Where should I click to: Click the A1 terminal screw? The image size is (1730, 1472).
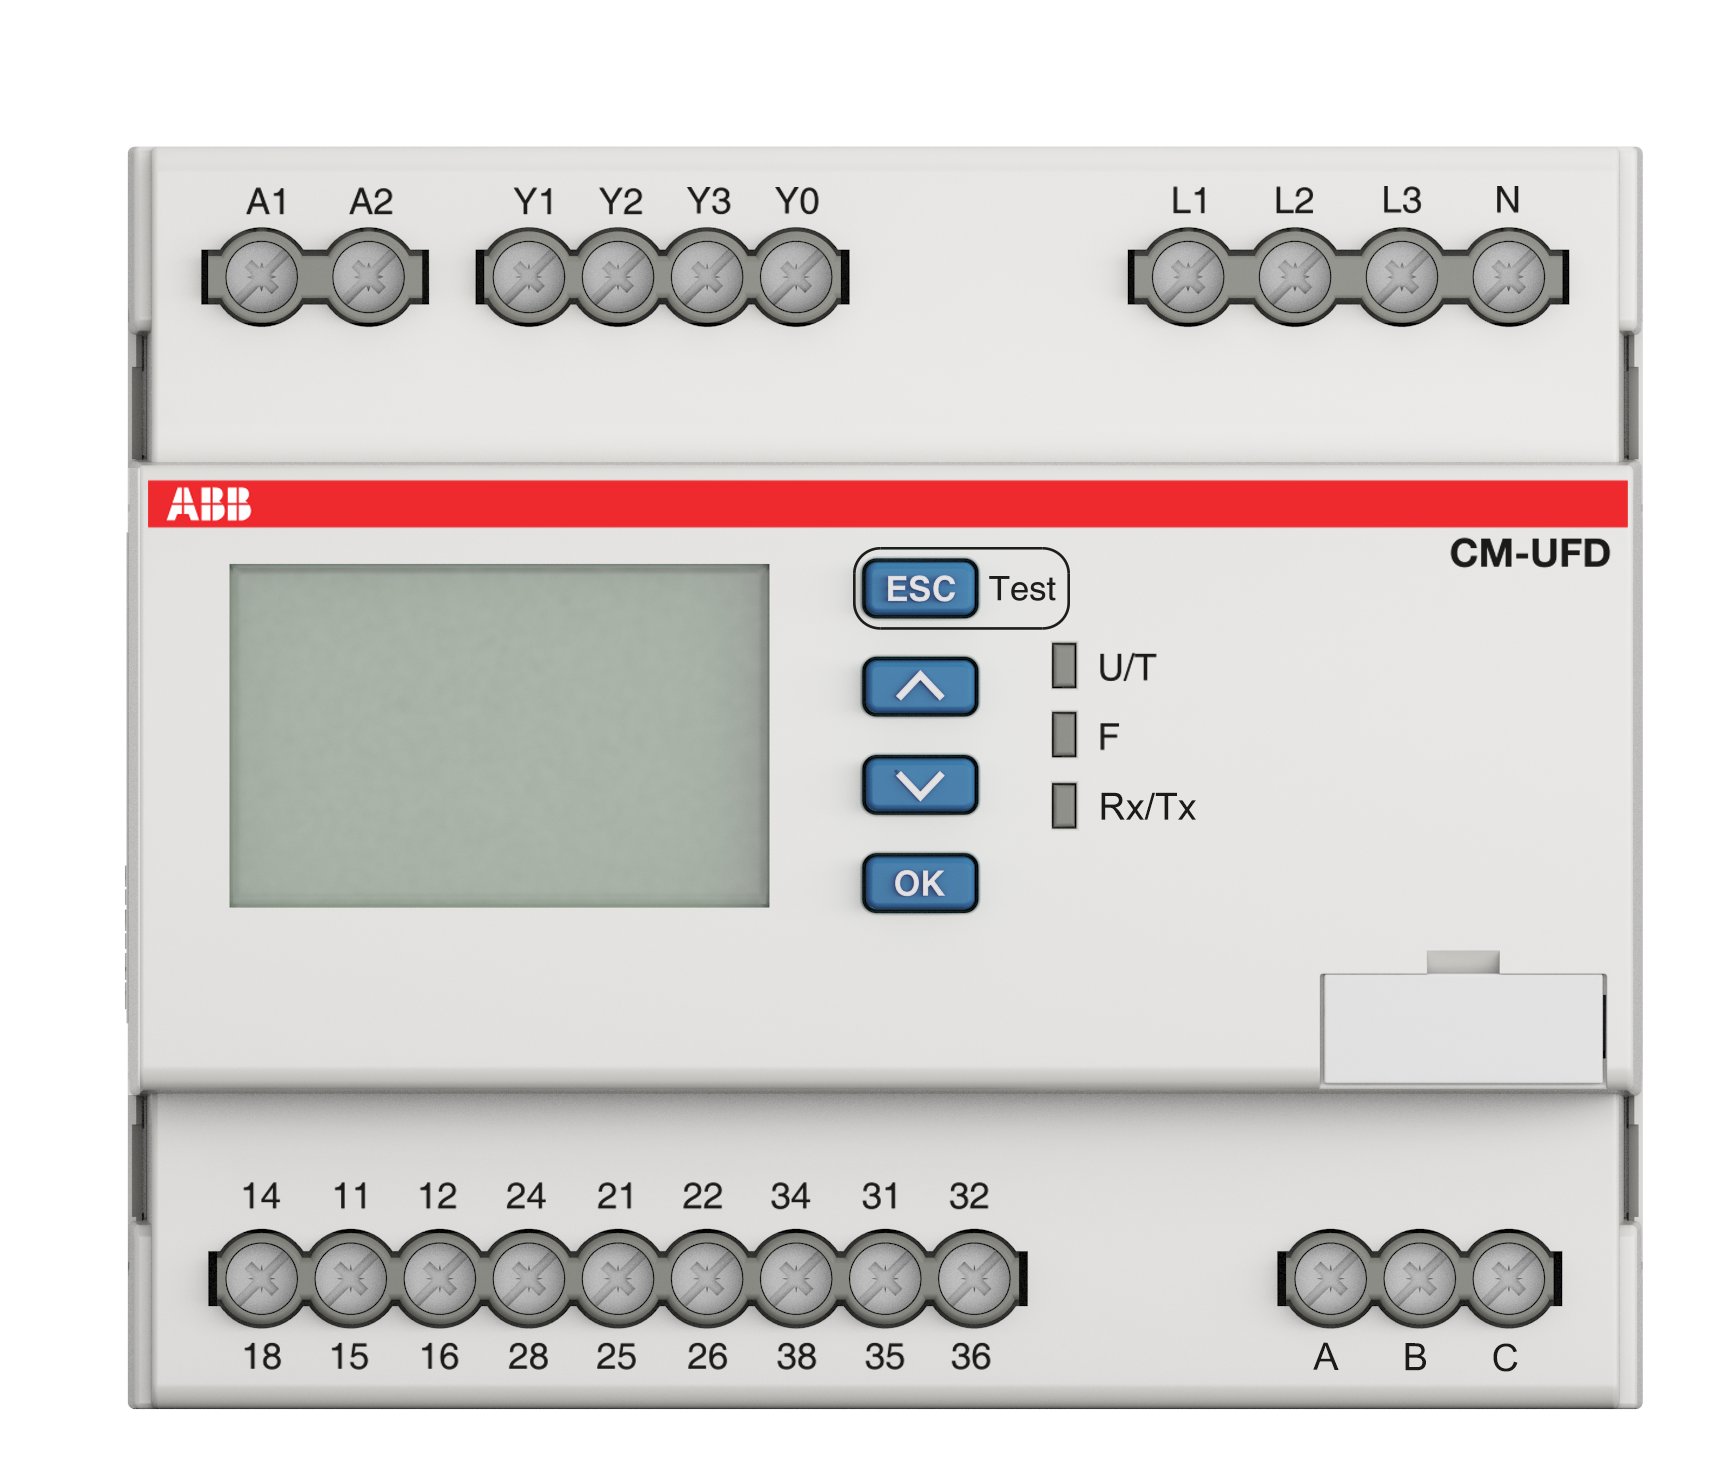pyautogui.click(x=262, y=277)
